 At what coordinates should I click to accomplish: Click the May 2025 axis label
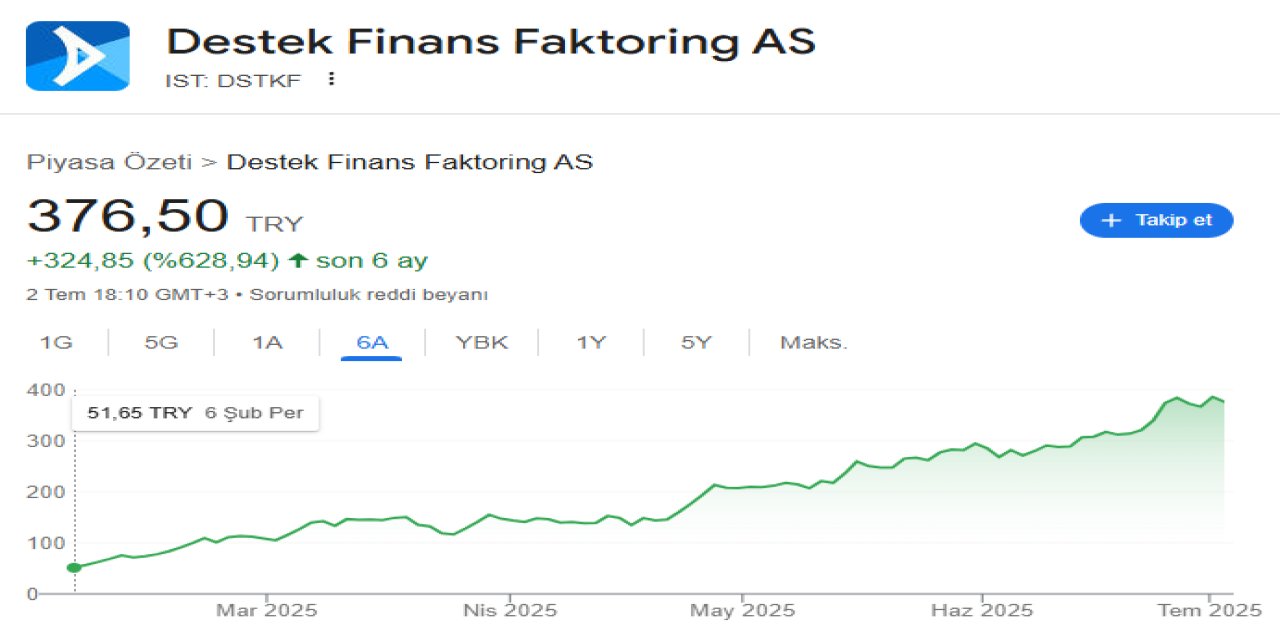(x=742, y=610)
